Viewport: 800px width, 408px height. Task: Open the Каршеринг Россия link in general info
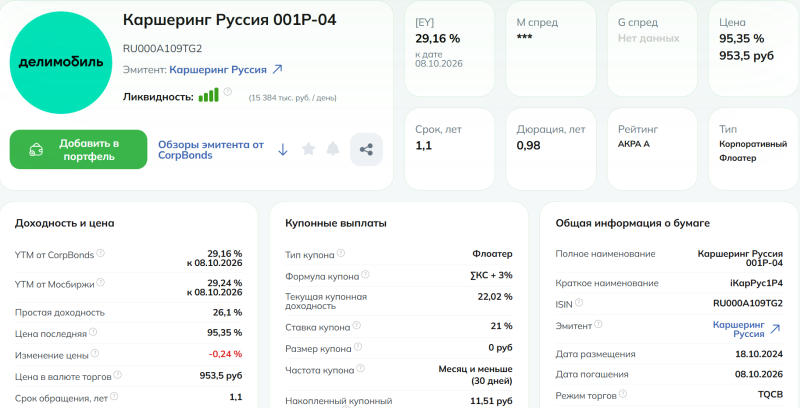[x=739, y=329]
